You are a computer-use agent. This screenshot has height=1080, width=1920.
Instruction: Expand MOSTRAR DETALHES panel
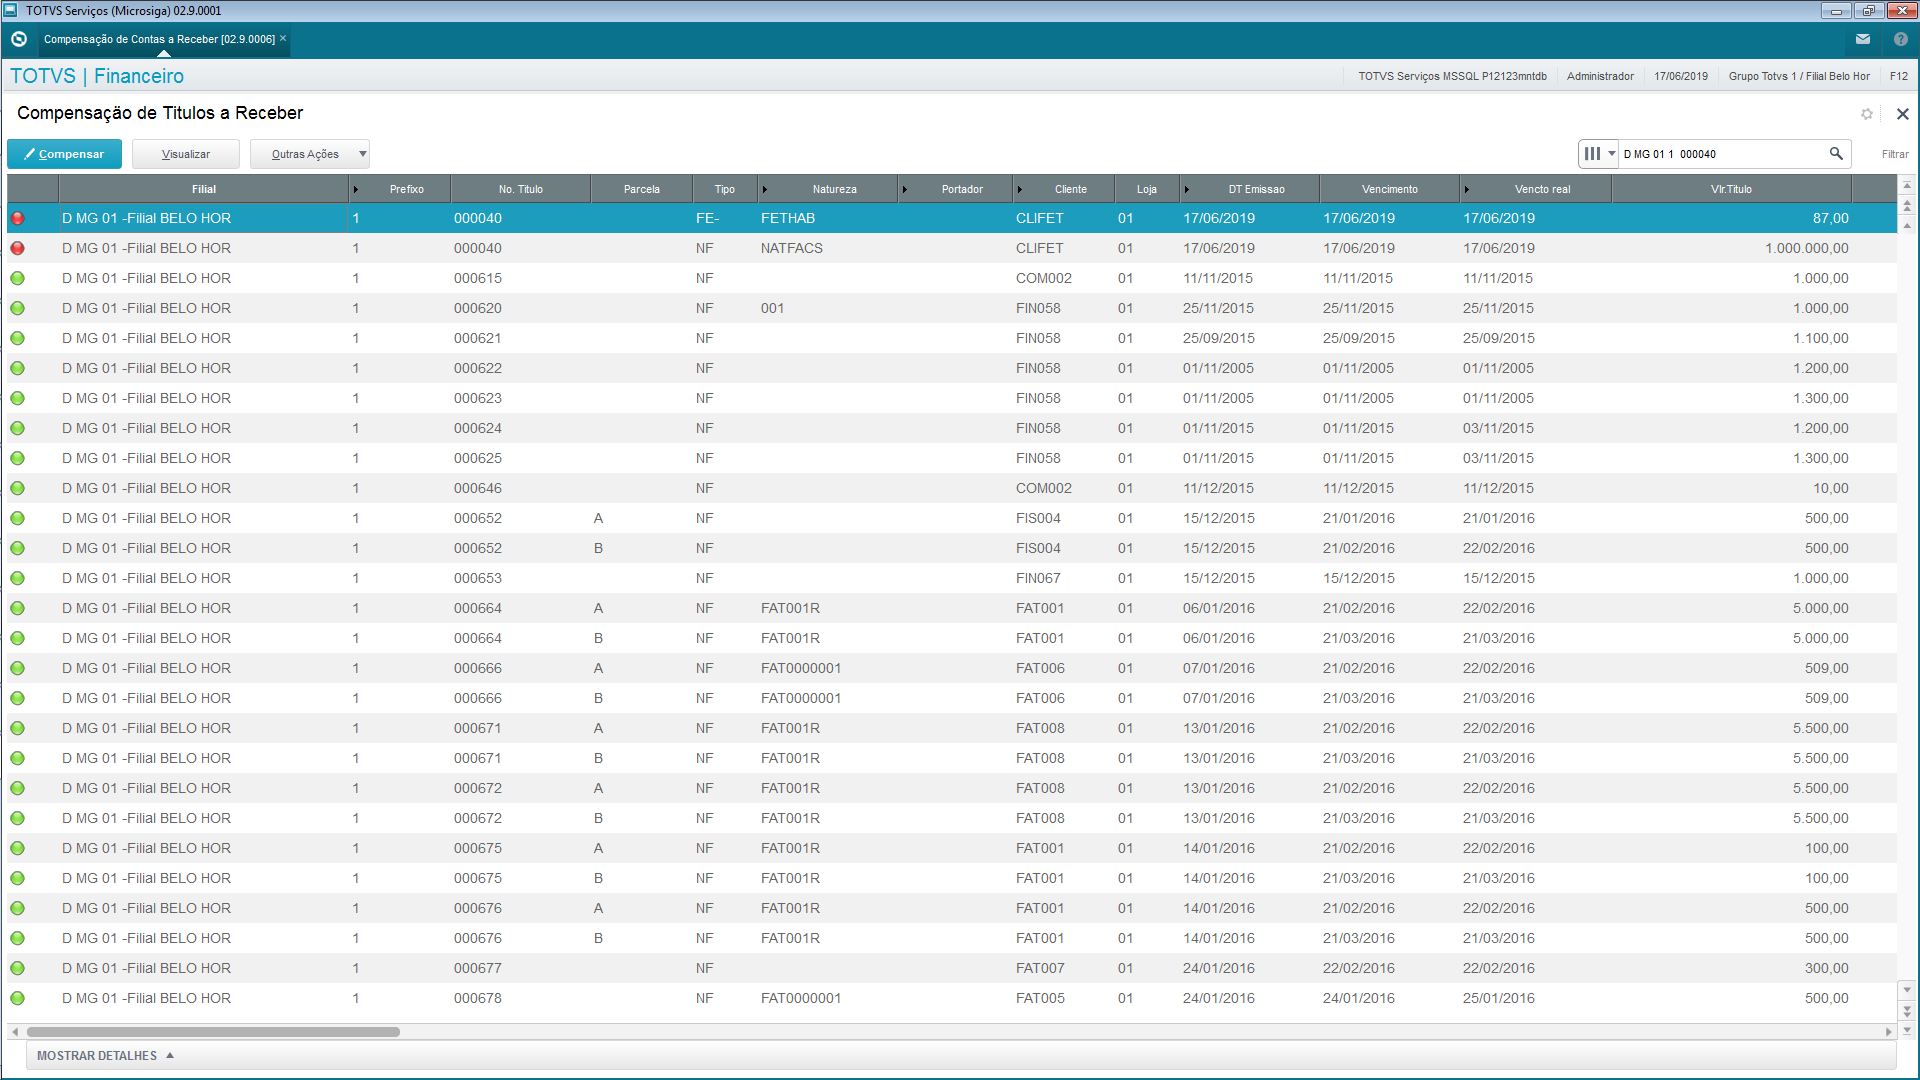[x=105, y=1056]
